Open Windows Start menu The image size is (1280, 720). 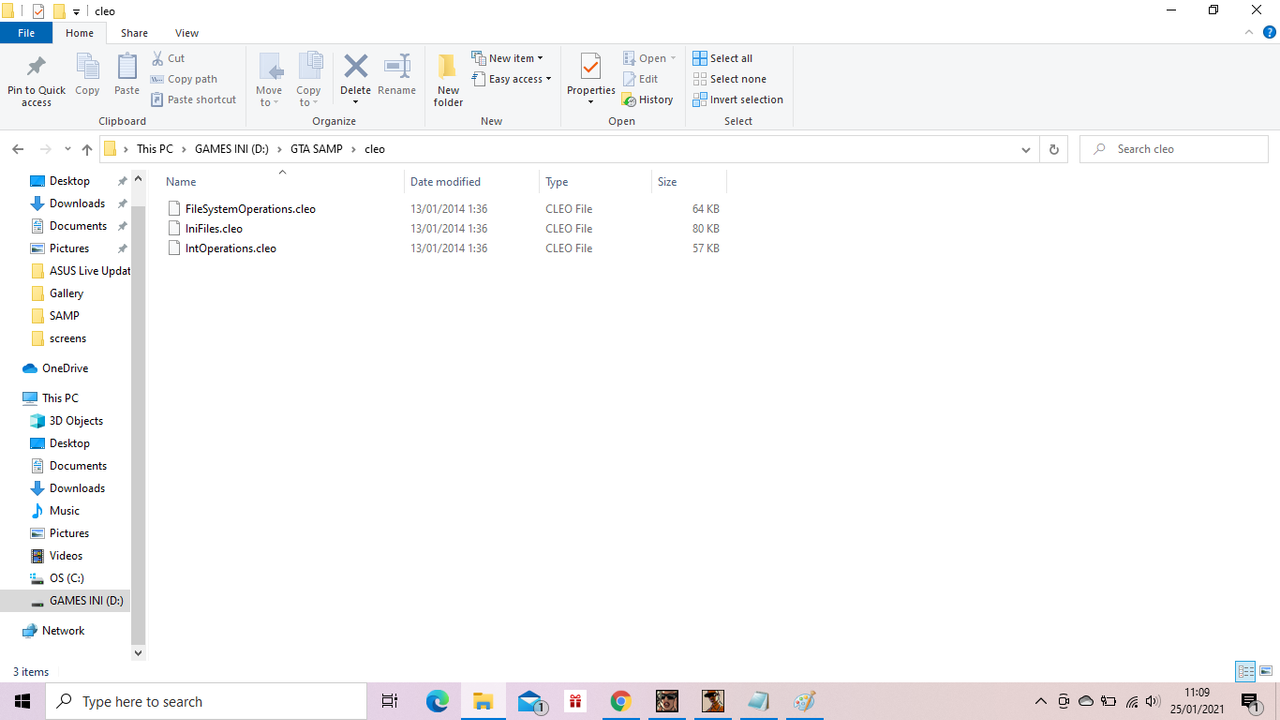coord(22,701)
